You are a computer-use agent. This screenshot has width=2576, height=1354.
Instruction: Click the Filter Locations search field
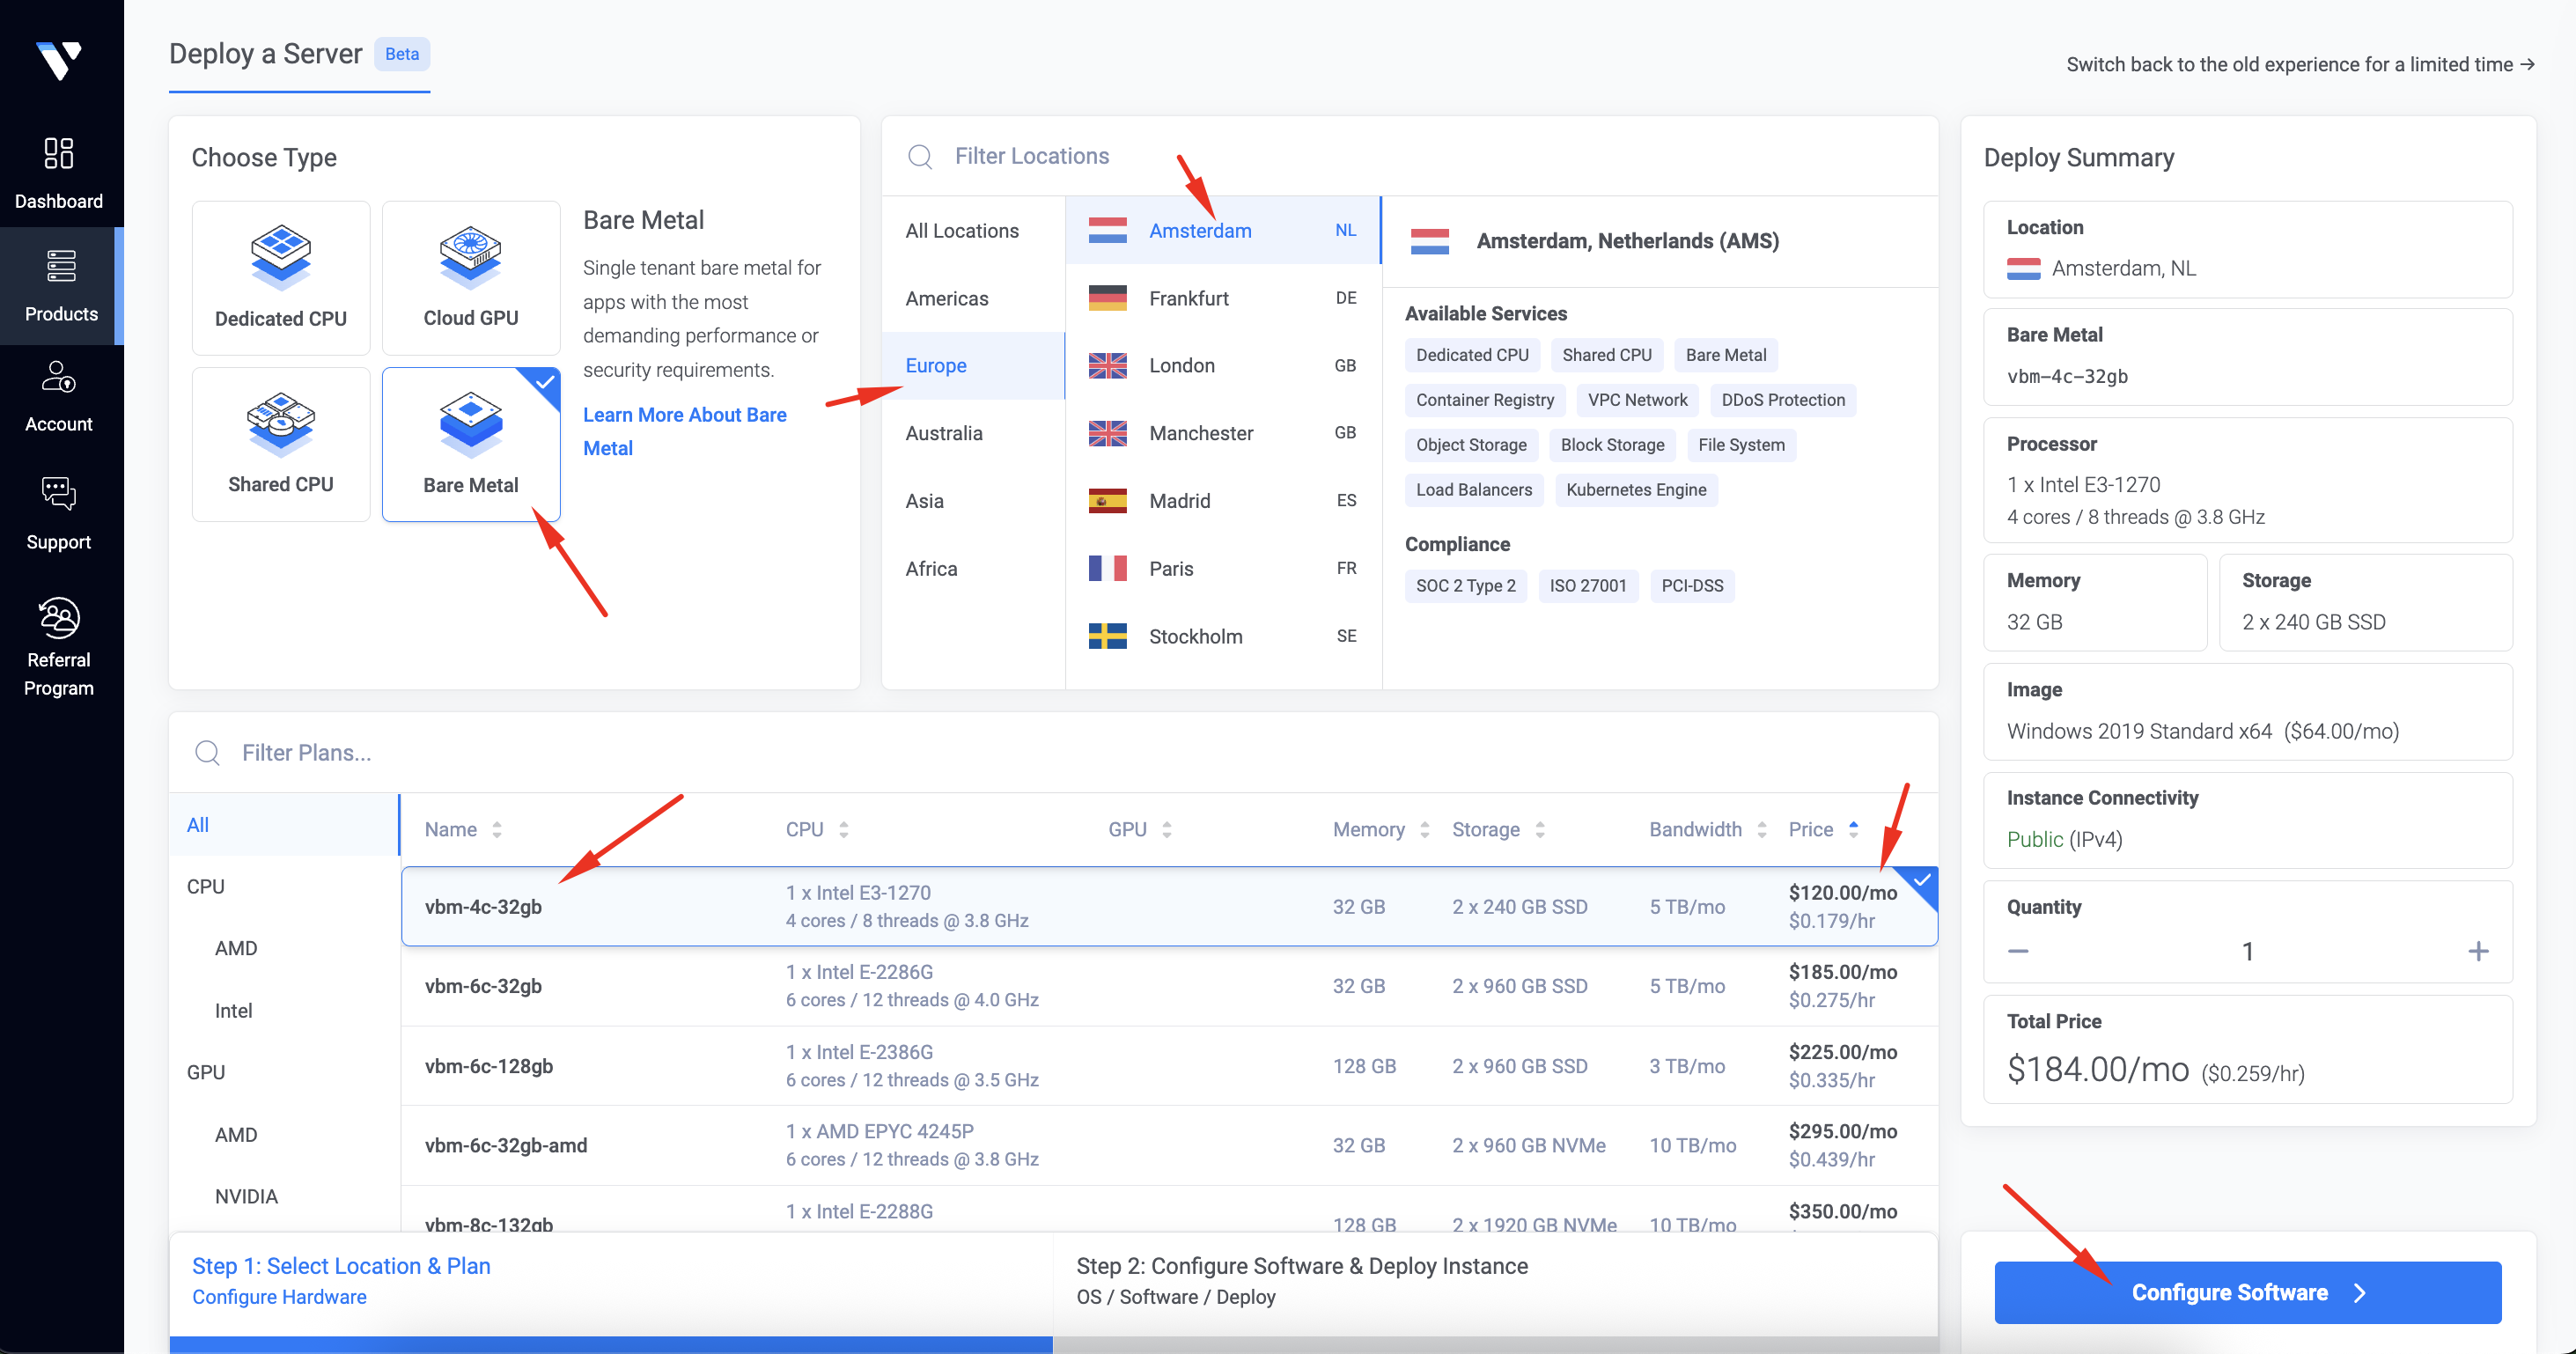click(x=1031, y=156)
